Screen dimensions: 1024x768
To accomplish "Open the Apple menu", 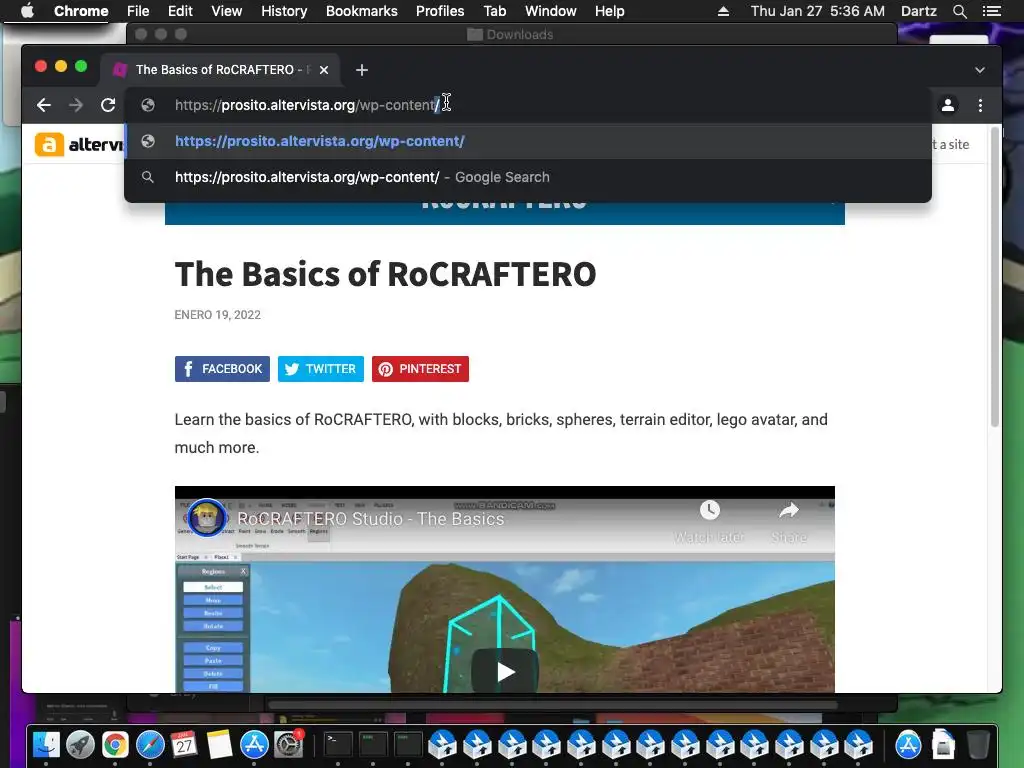I will pyautogui.click(x=27, y=11).
